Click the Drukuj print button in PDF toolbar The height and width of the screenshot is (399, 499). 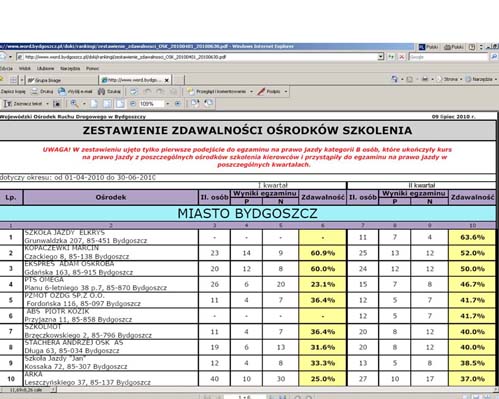[x=42, y=91]
